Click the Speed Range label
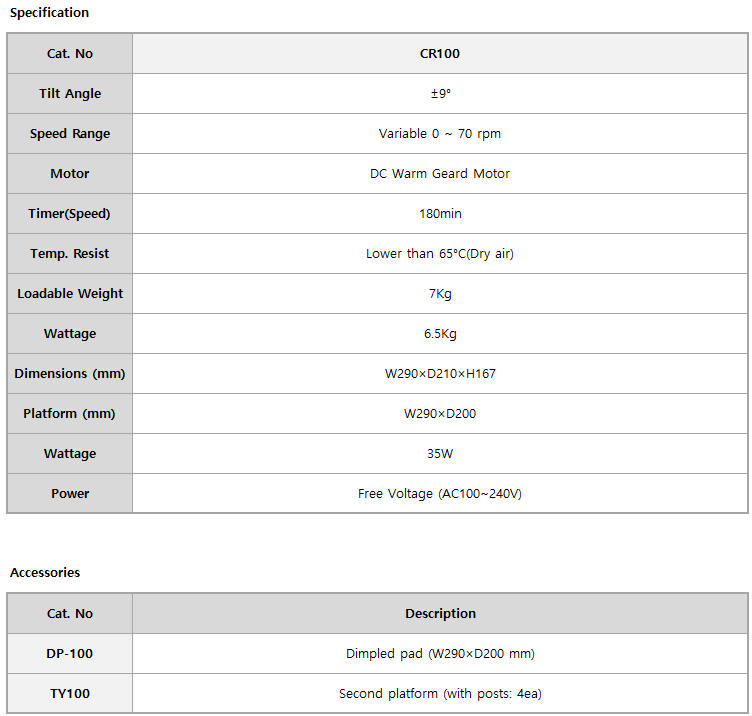Screen dimensions: 752x716 (x=70, y=133)
